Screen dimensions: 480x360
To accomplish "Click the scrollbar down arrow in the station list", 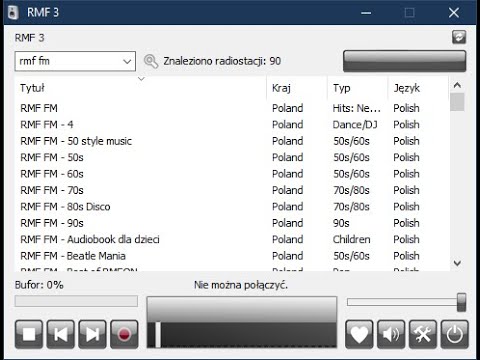I will (457, 263).
